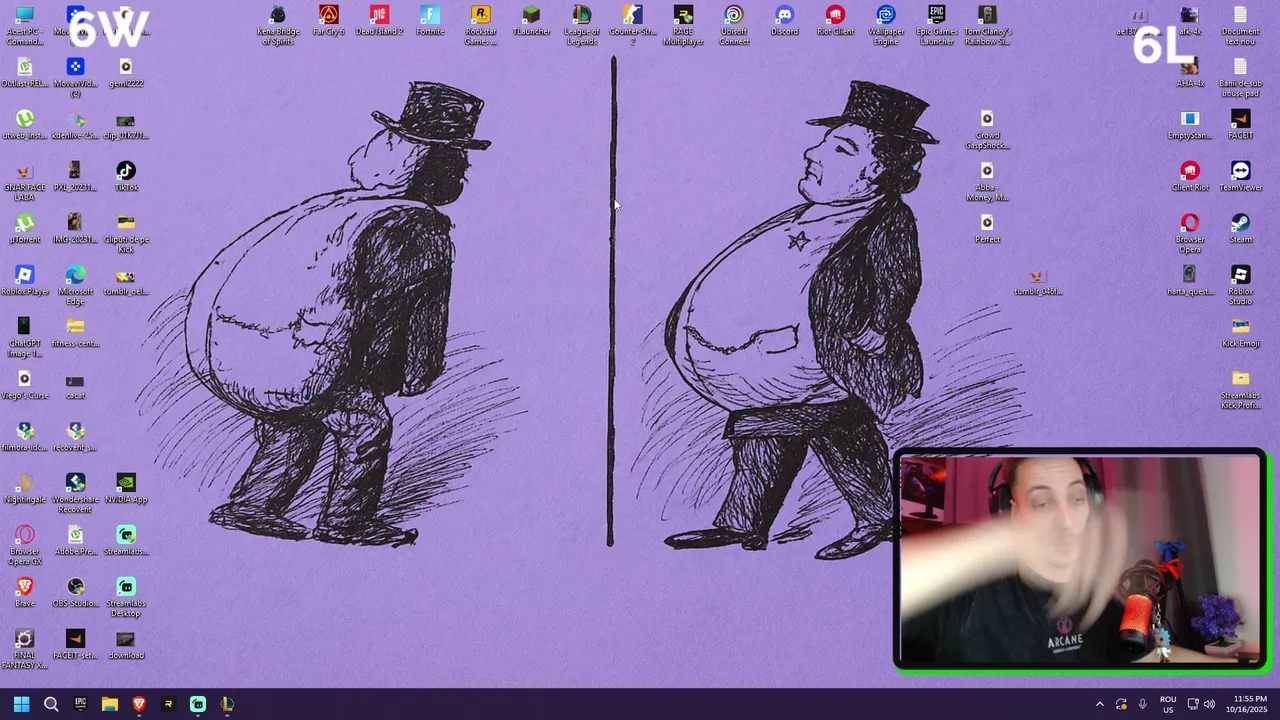This screenshot has height=720, width=1280.
Task: Select Tom Clancy's Rainbow Six icon
Action: [987, 25]
